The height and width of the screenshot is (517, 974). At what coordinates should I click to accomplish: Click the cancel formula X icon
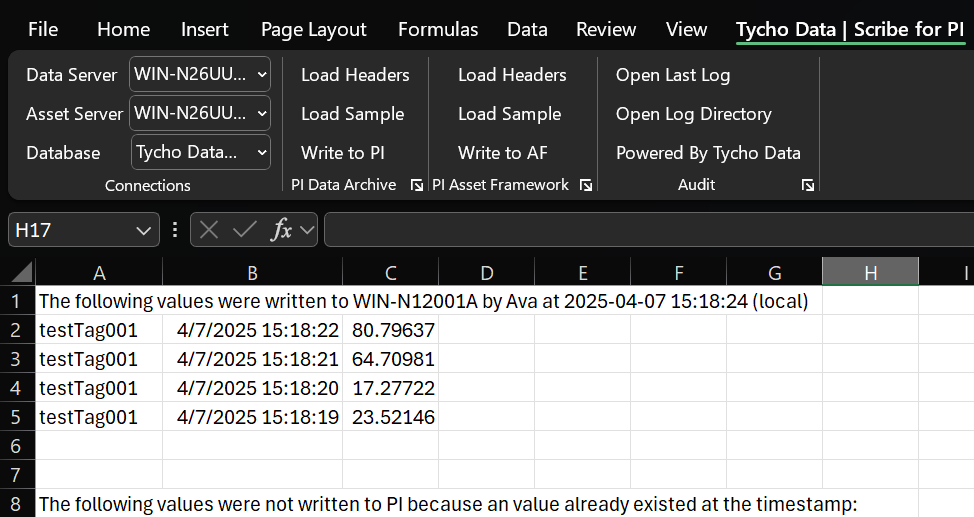pyautogui.click(x=209, y=230)
